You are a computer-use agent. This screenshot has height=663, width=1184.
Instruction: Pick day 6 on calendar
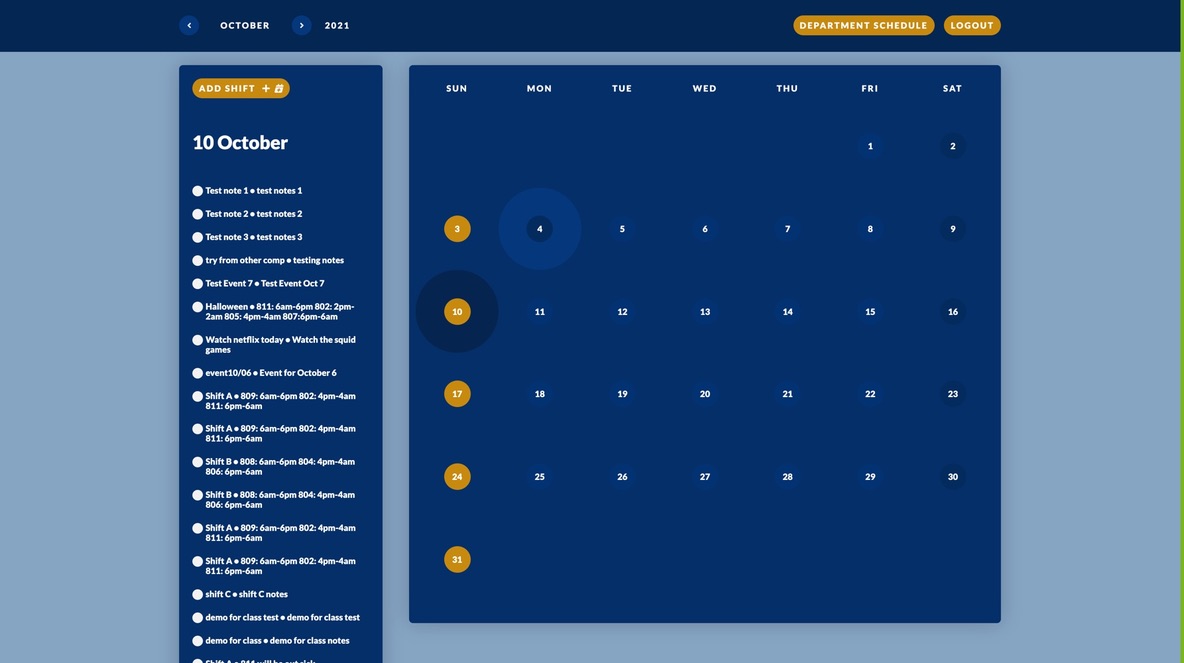[705, 229]
